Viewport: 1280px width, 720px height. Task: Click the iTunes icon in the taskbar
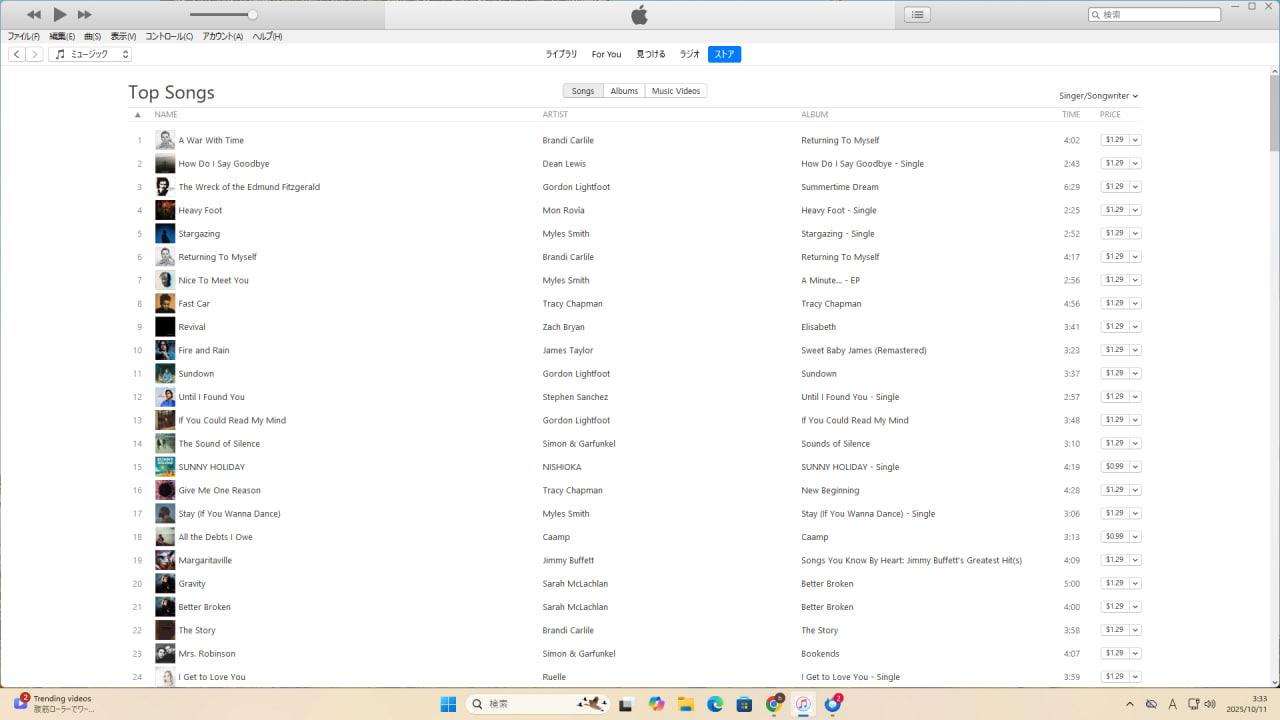coord(803,704)
